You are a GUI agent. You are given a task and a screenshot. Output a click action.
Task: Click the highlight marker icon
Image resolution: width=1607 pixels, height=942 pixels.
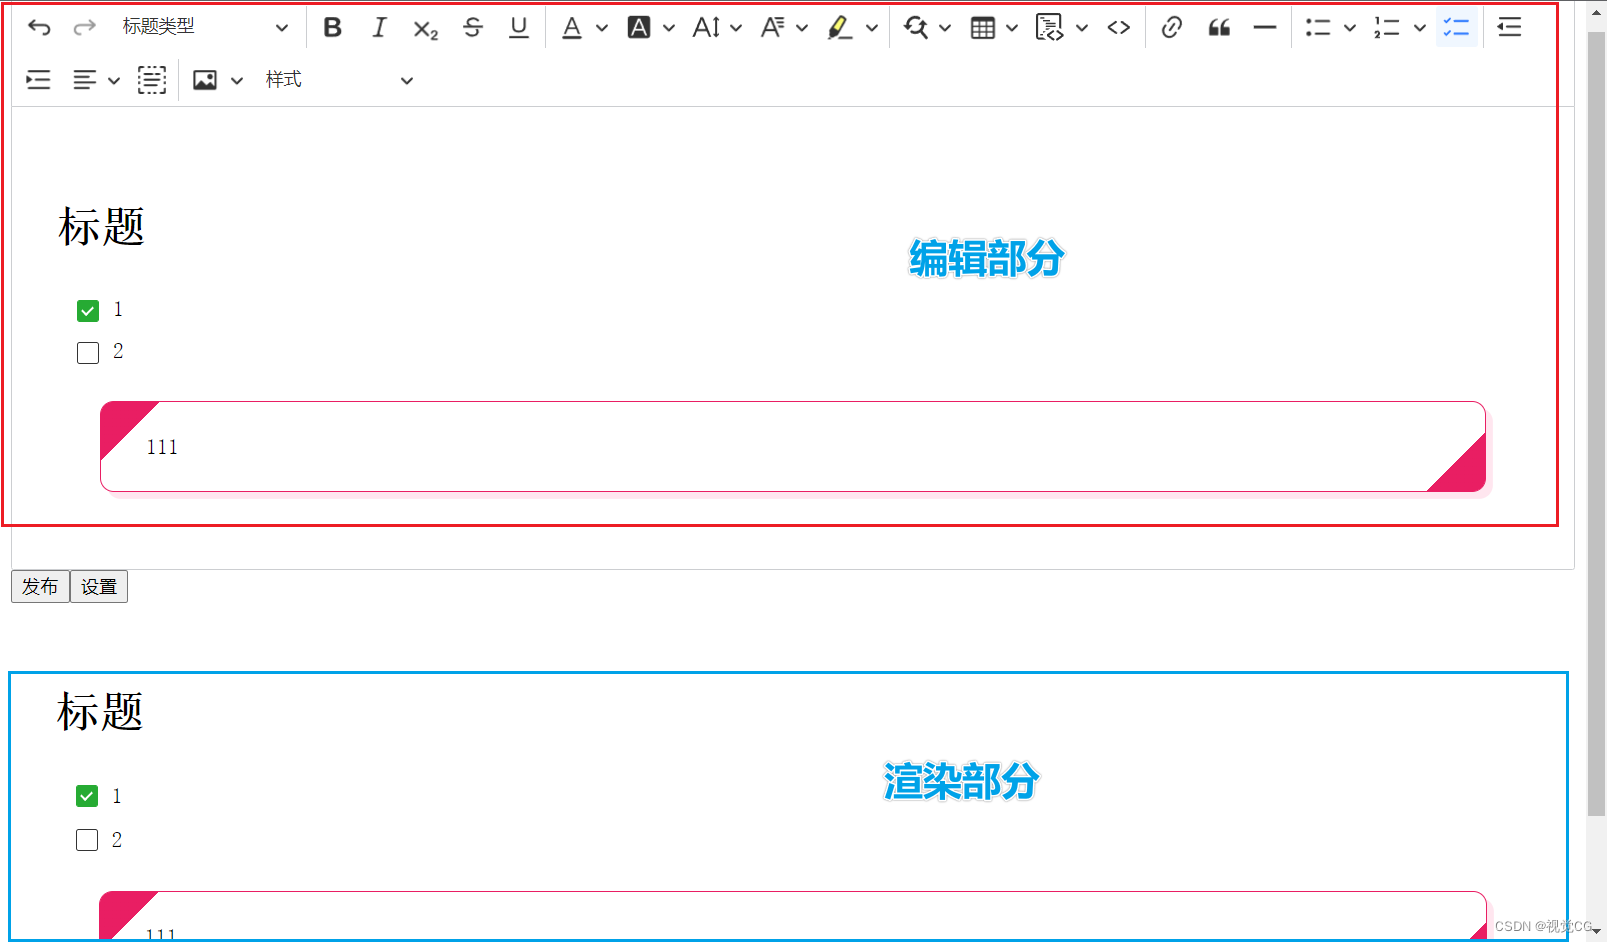840,27
